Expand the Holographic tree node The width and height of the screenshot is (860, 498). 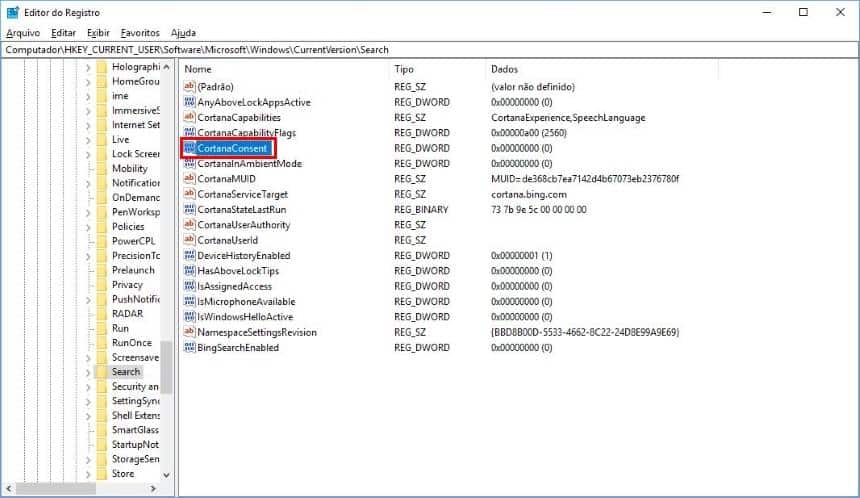(x=88, y=67)
